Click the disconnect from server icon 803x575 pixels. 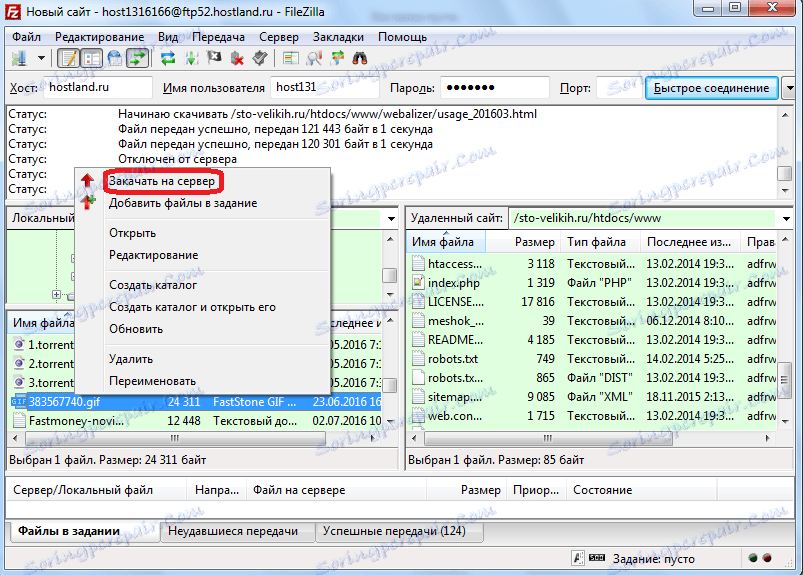pos(237,58)
